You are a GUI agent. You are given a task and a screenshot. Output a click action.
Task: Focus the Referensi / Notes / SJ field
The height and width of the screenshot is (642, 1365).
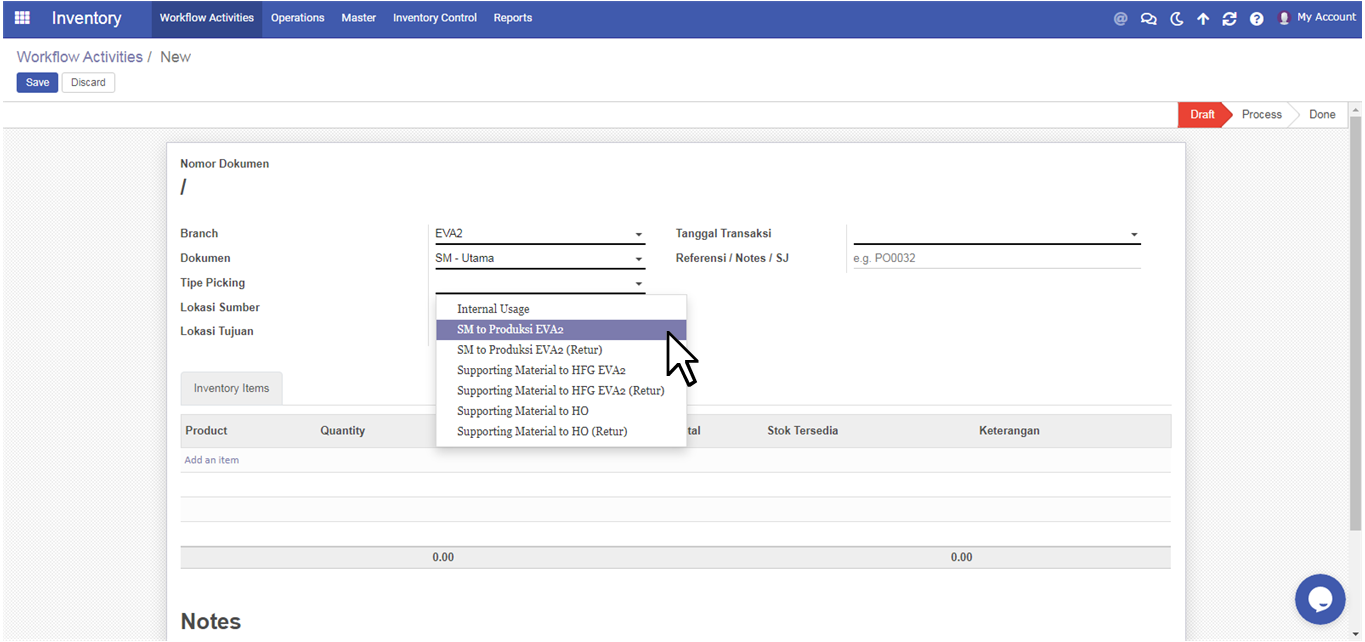(995, 258)
